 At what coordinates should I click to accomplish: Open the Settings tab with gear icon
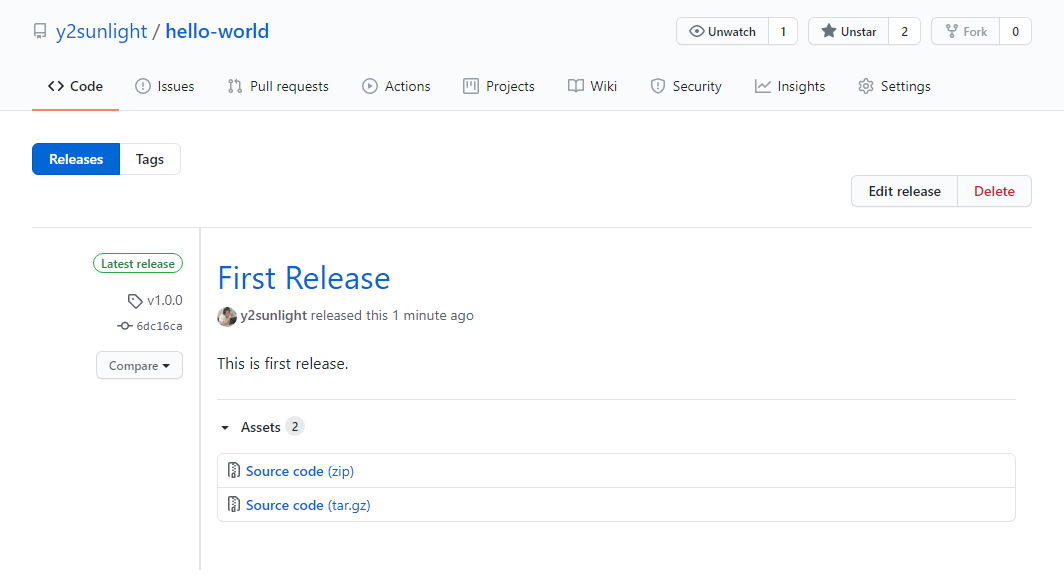pyautogui.click(x=894, y=87)
